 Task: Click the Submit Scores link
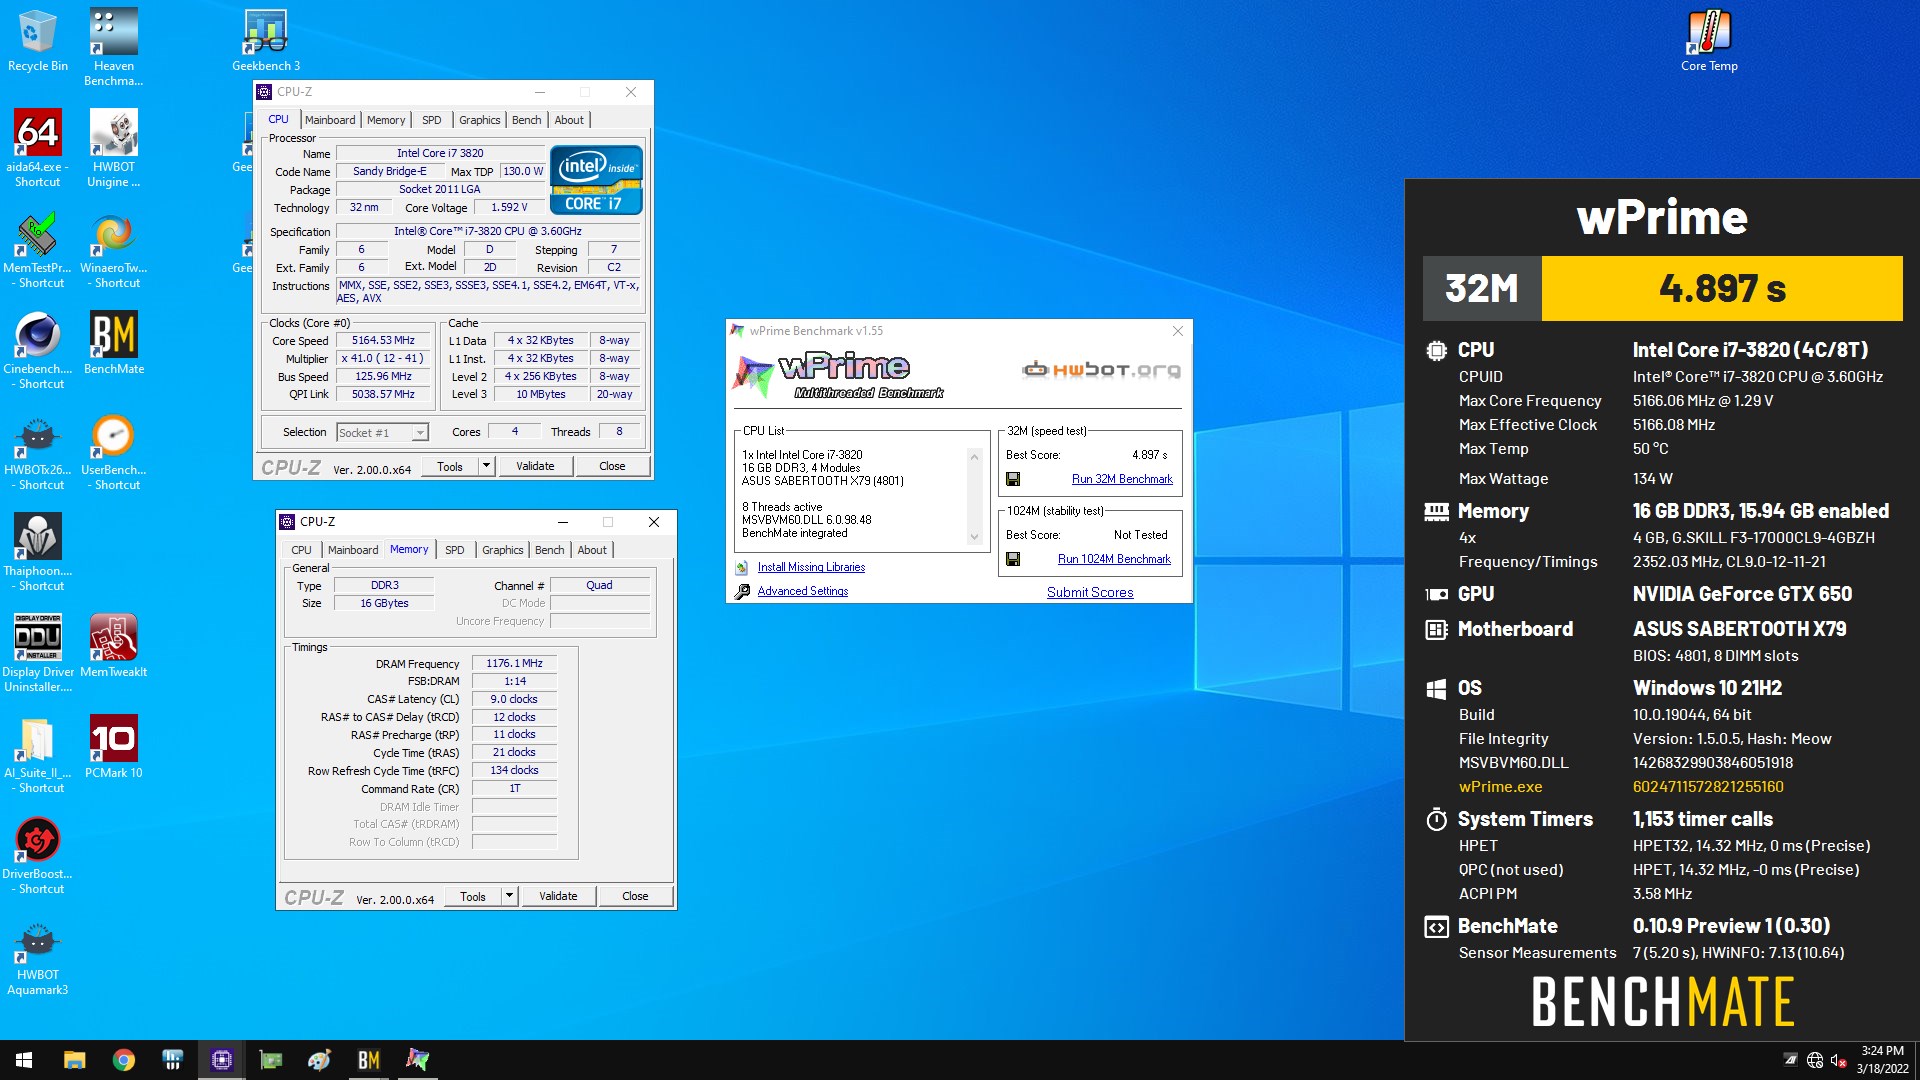coord(1090,592)
